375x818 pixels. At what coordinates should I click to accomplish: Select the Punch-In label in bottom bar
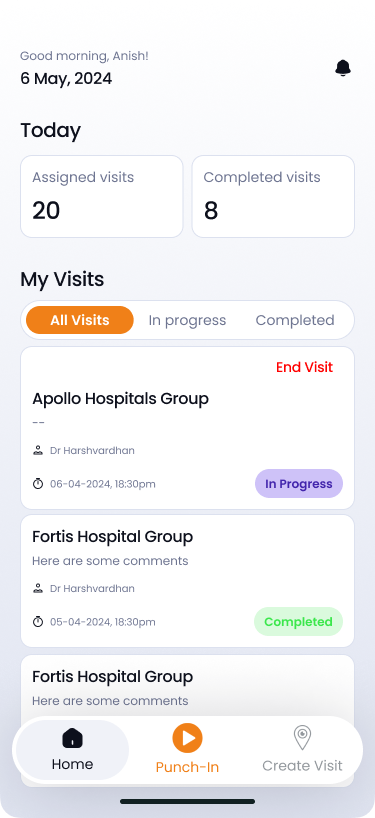coord(187,767)
